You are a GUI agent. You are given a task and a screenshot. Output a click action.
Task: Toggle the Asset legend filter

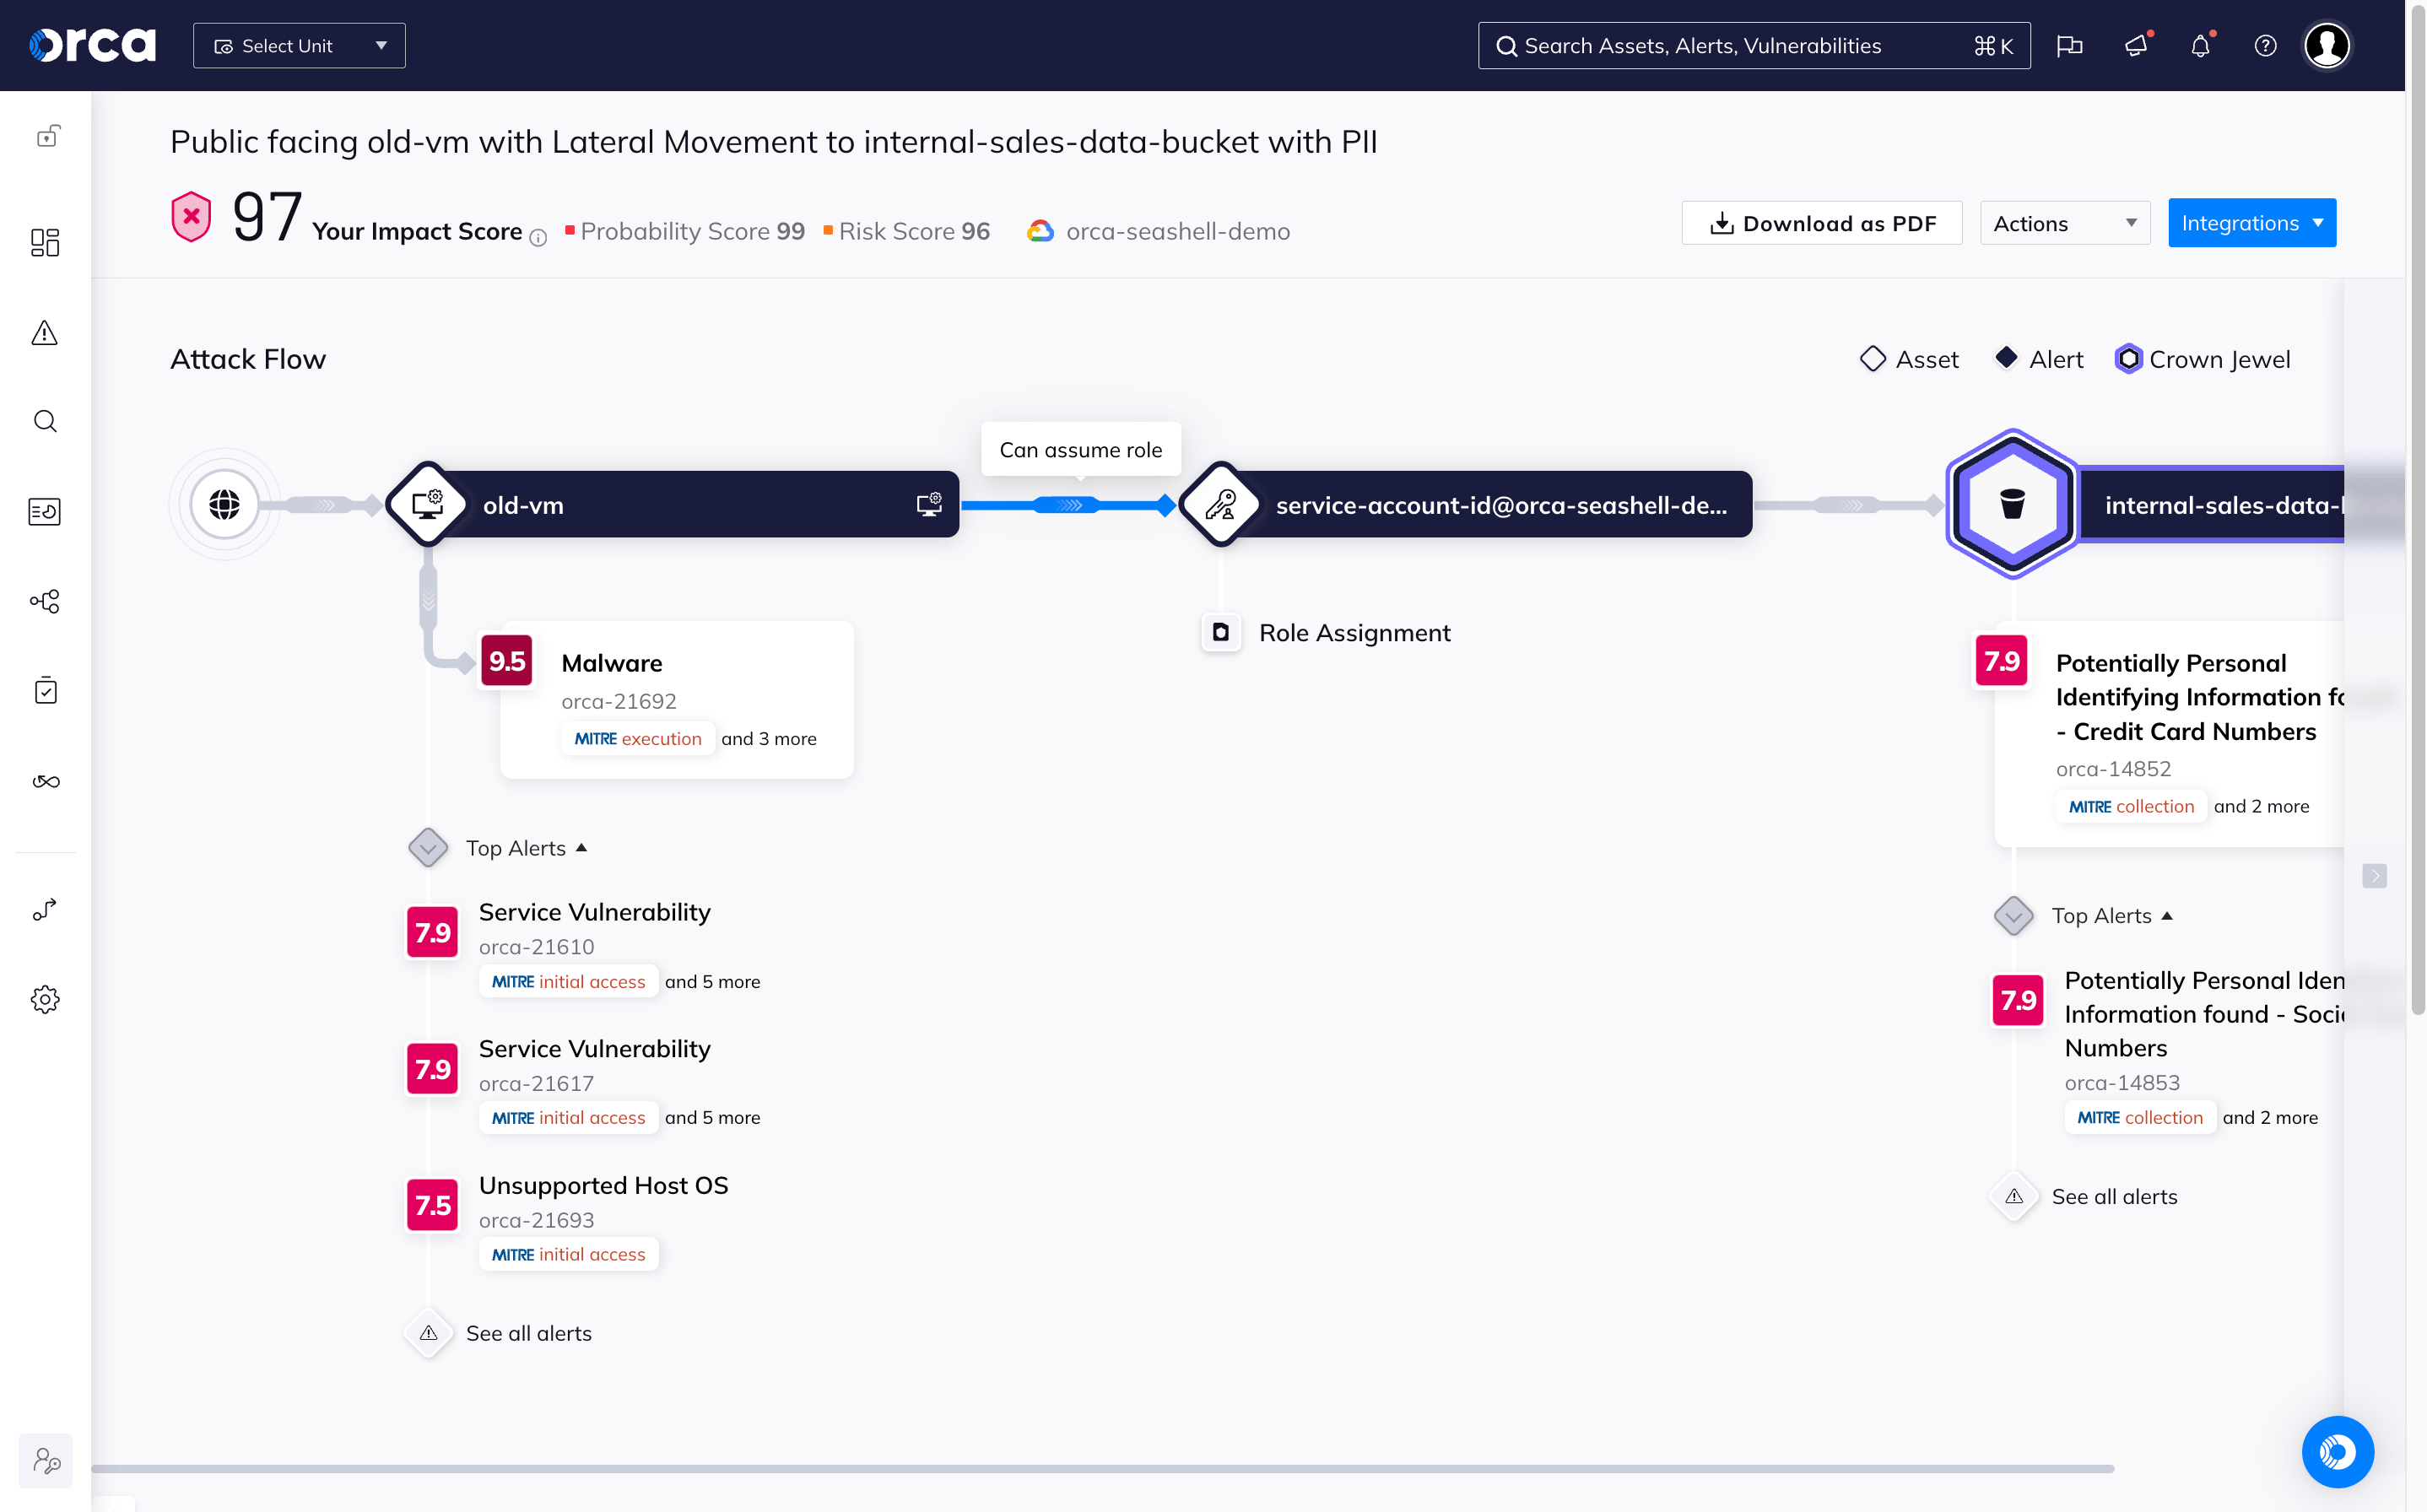pos(1908,359)
